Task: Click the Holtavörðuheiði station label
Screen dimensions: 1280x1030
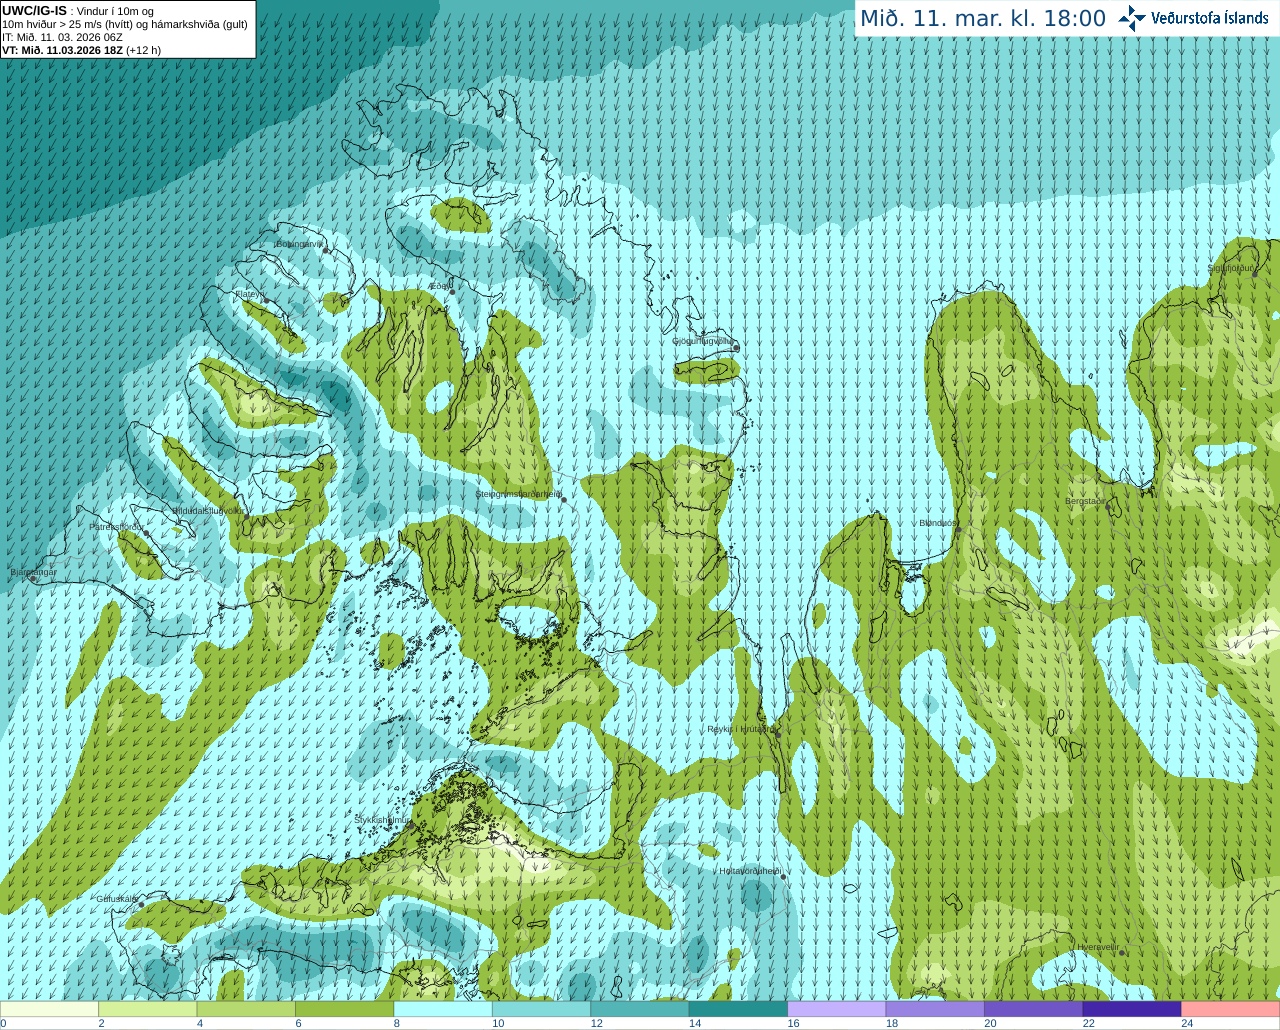Action: [x=750, y=871]
